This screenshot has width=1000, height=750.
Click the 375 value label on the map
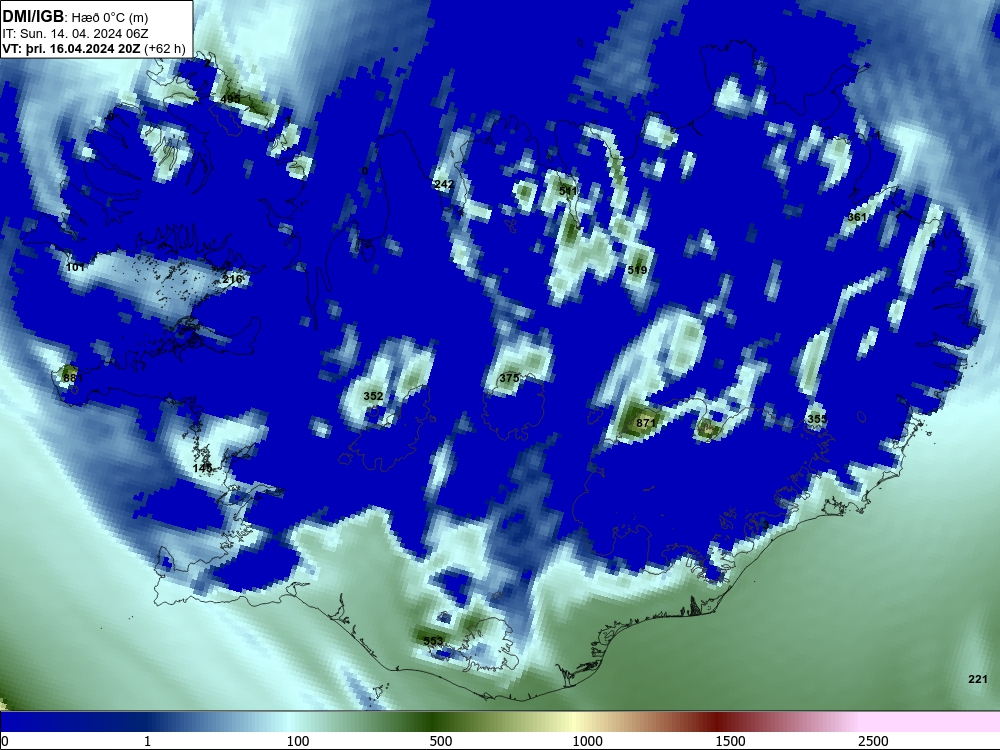tap(509, 378)
